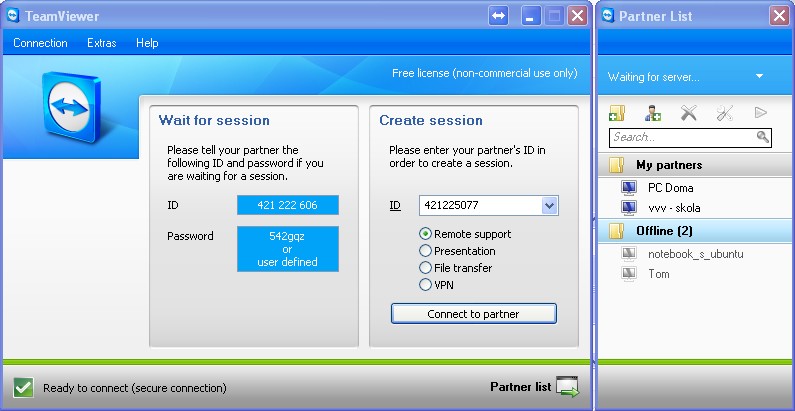Image resolution: width=795 pixels, height=411 pixels.
Task: Click the Ready to connect status text
Action: [x=135, y=388]
